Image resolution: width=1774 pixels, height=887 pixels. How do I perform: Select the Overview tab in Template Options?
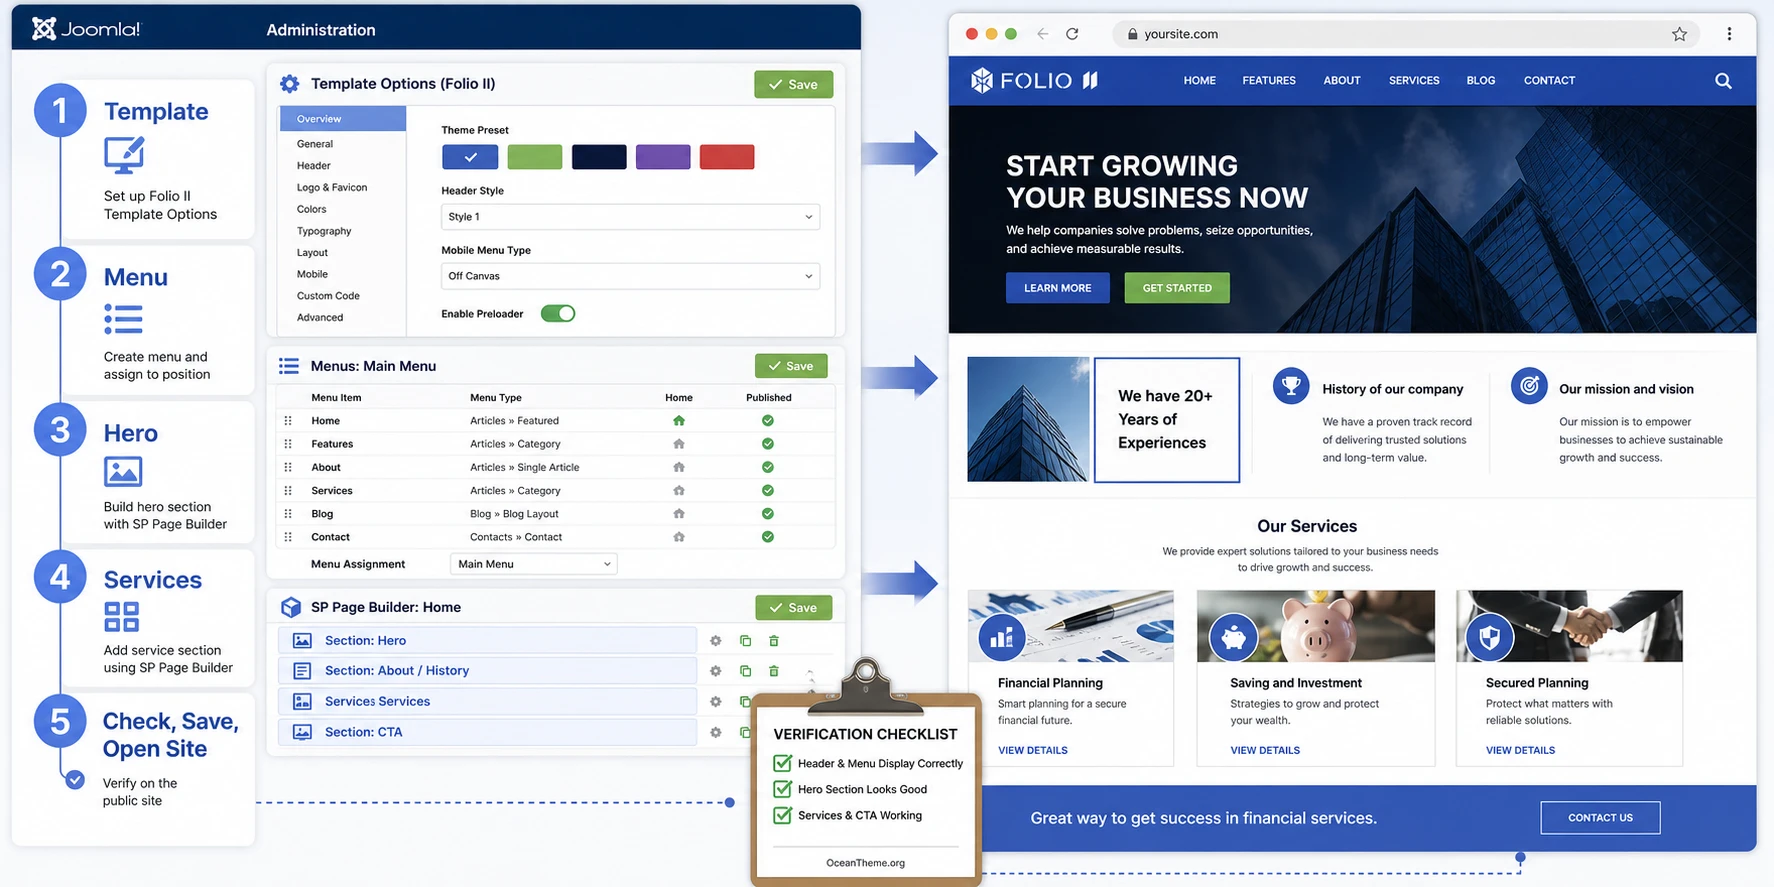(343, 119)
